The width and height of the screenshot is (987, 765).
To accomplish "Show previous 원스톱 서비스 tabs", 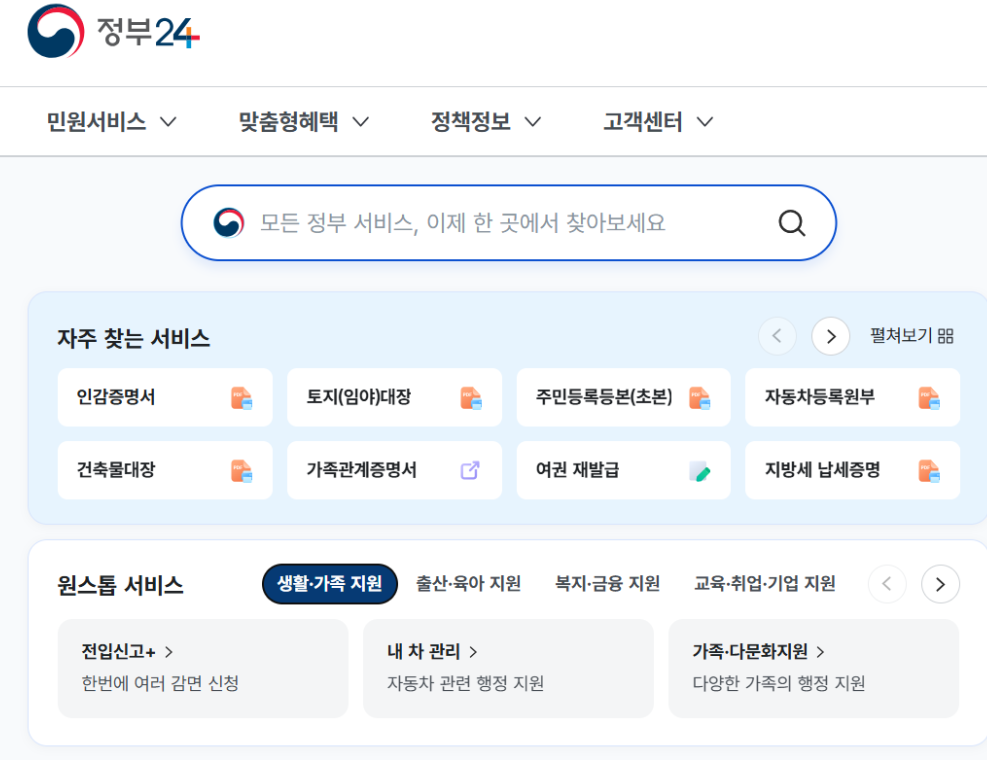I will click(x=887, y=584).
